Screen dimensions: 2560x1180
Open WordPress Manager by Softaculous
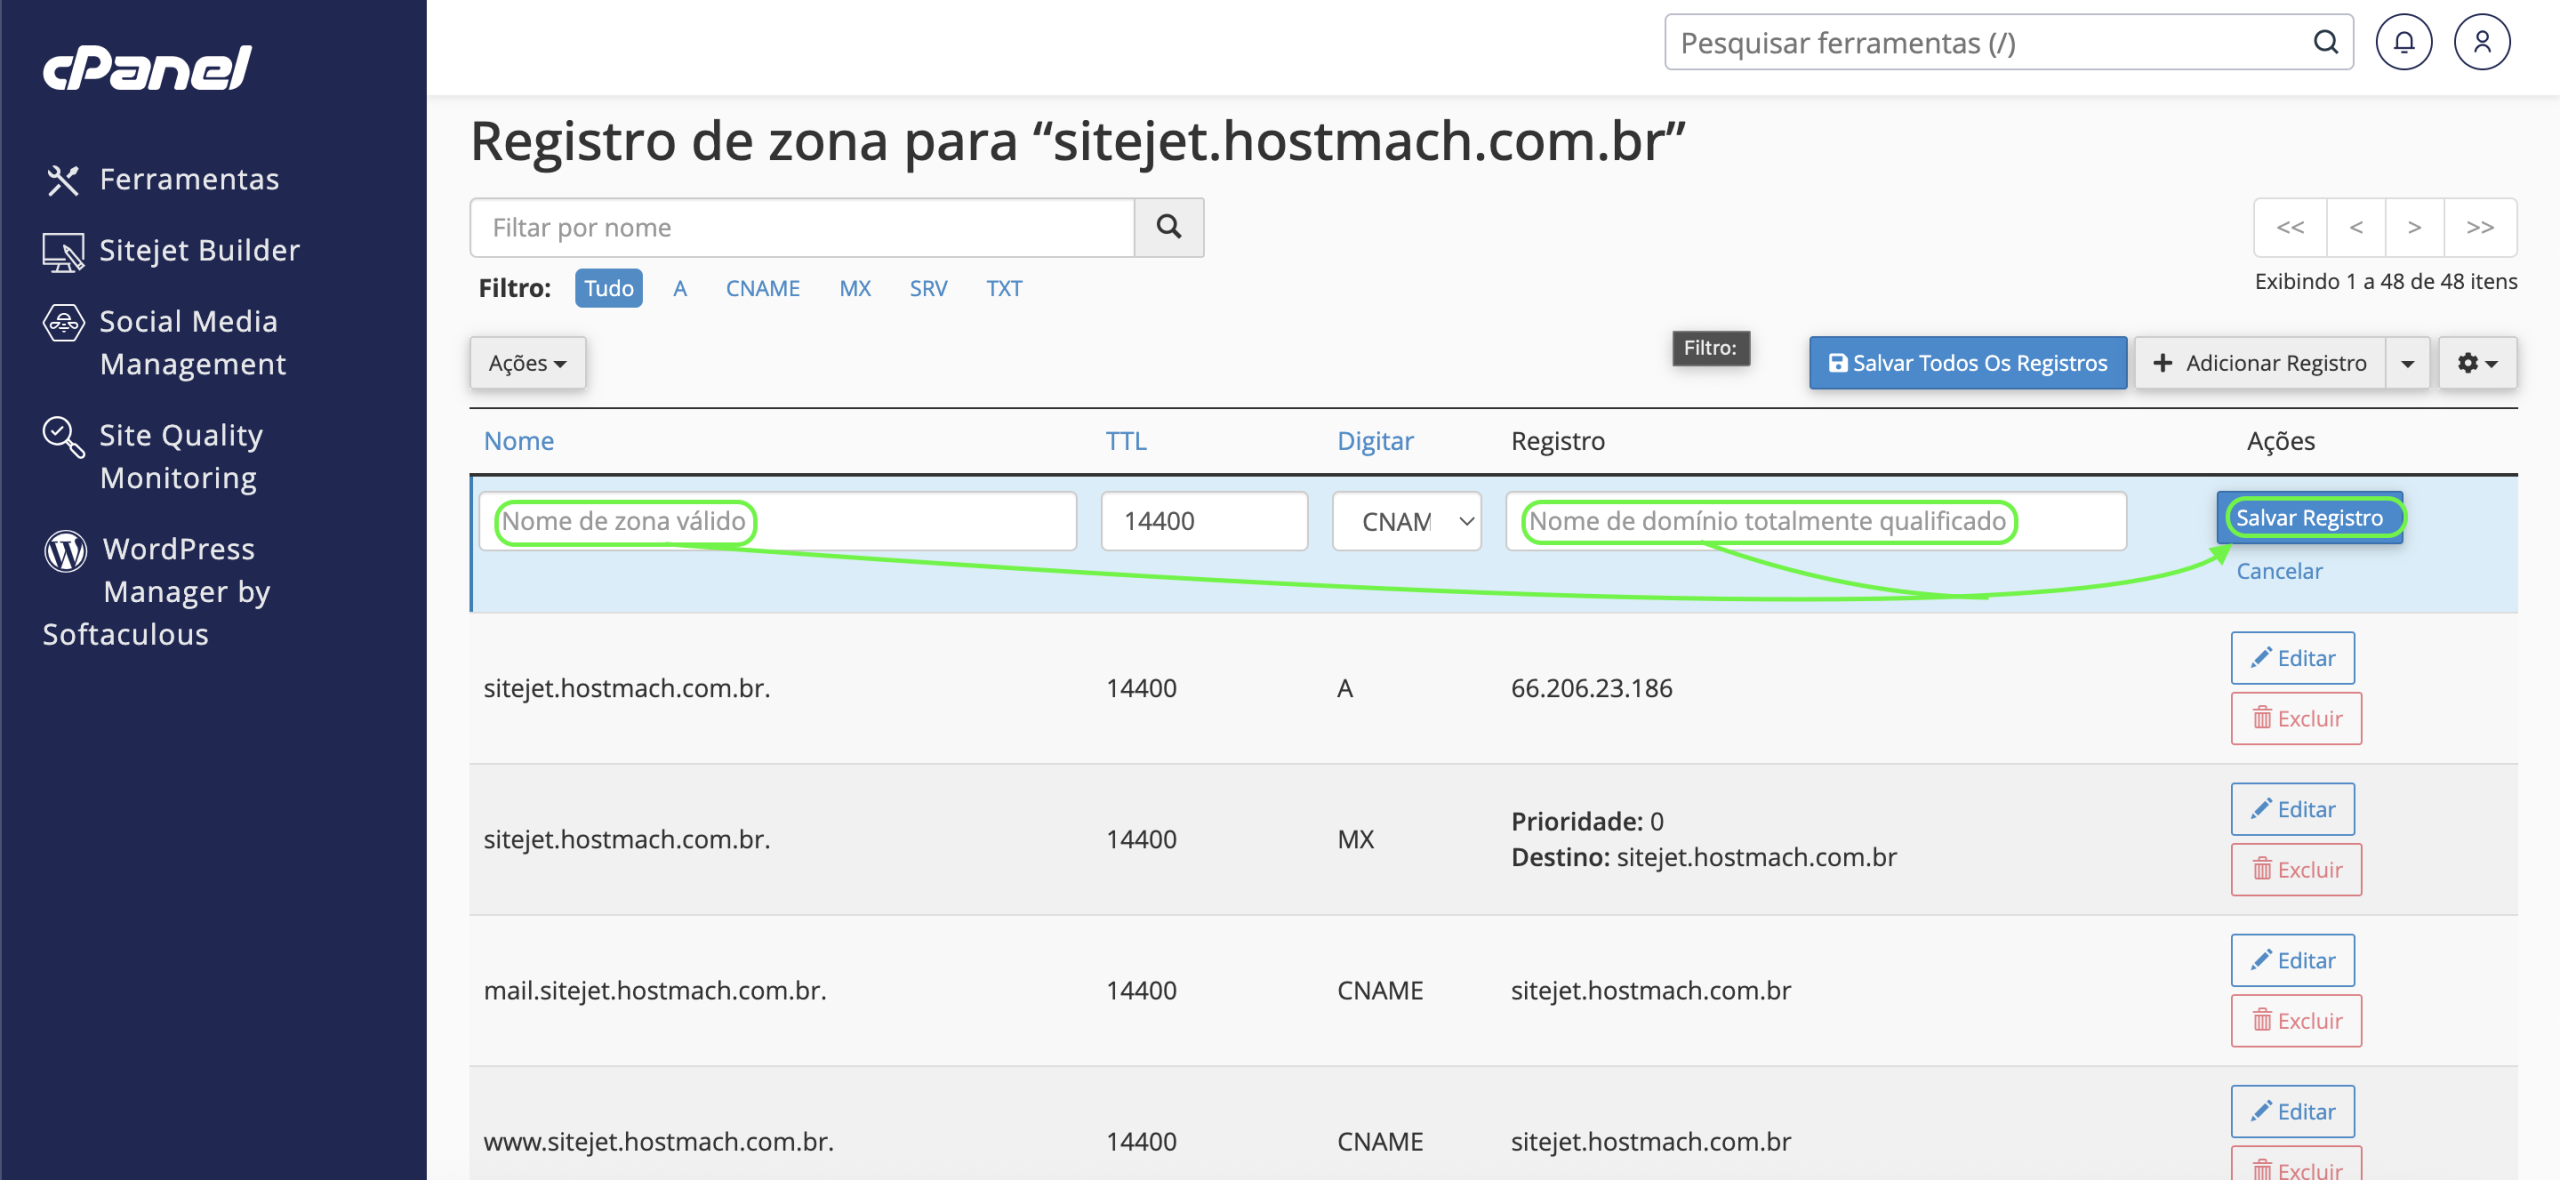[157, 591]
